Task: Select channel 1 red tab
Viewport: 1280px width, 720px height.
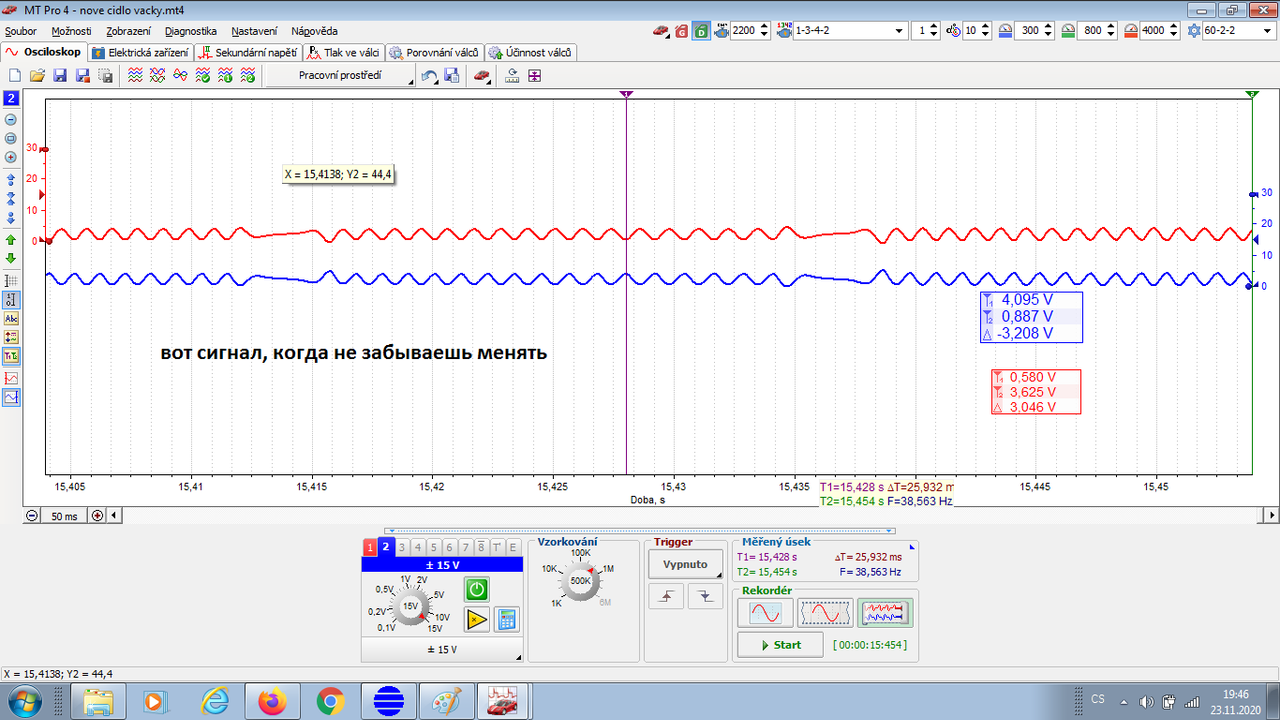Action: click(x=370, y=548)
